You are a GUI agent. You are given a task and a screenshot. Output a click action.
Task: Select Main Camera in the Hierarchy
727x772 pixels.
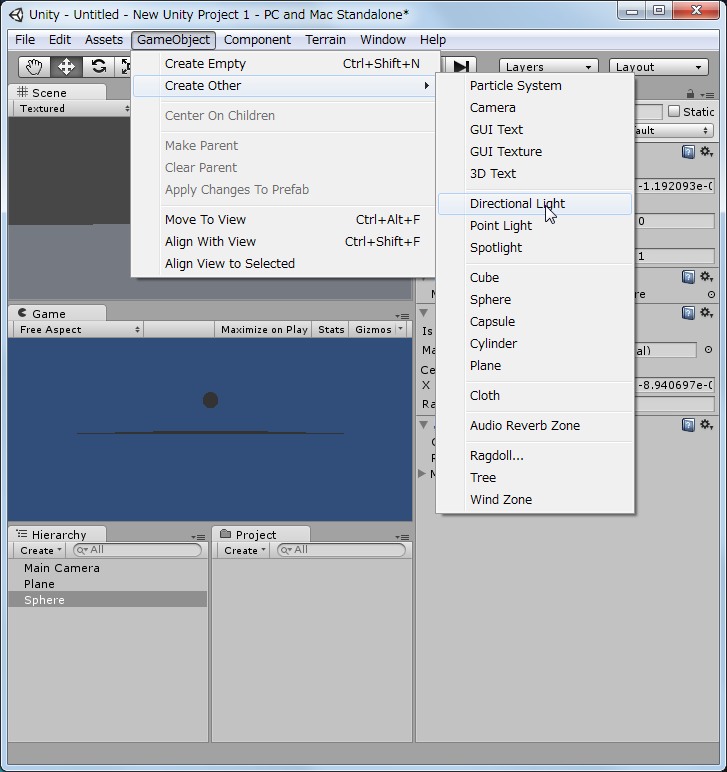(x=62, y=568)
